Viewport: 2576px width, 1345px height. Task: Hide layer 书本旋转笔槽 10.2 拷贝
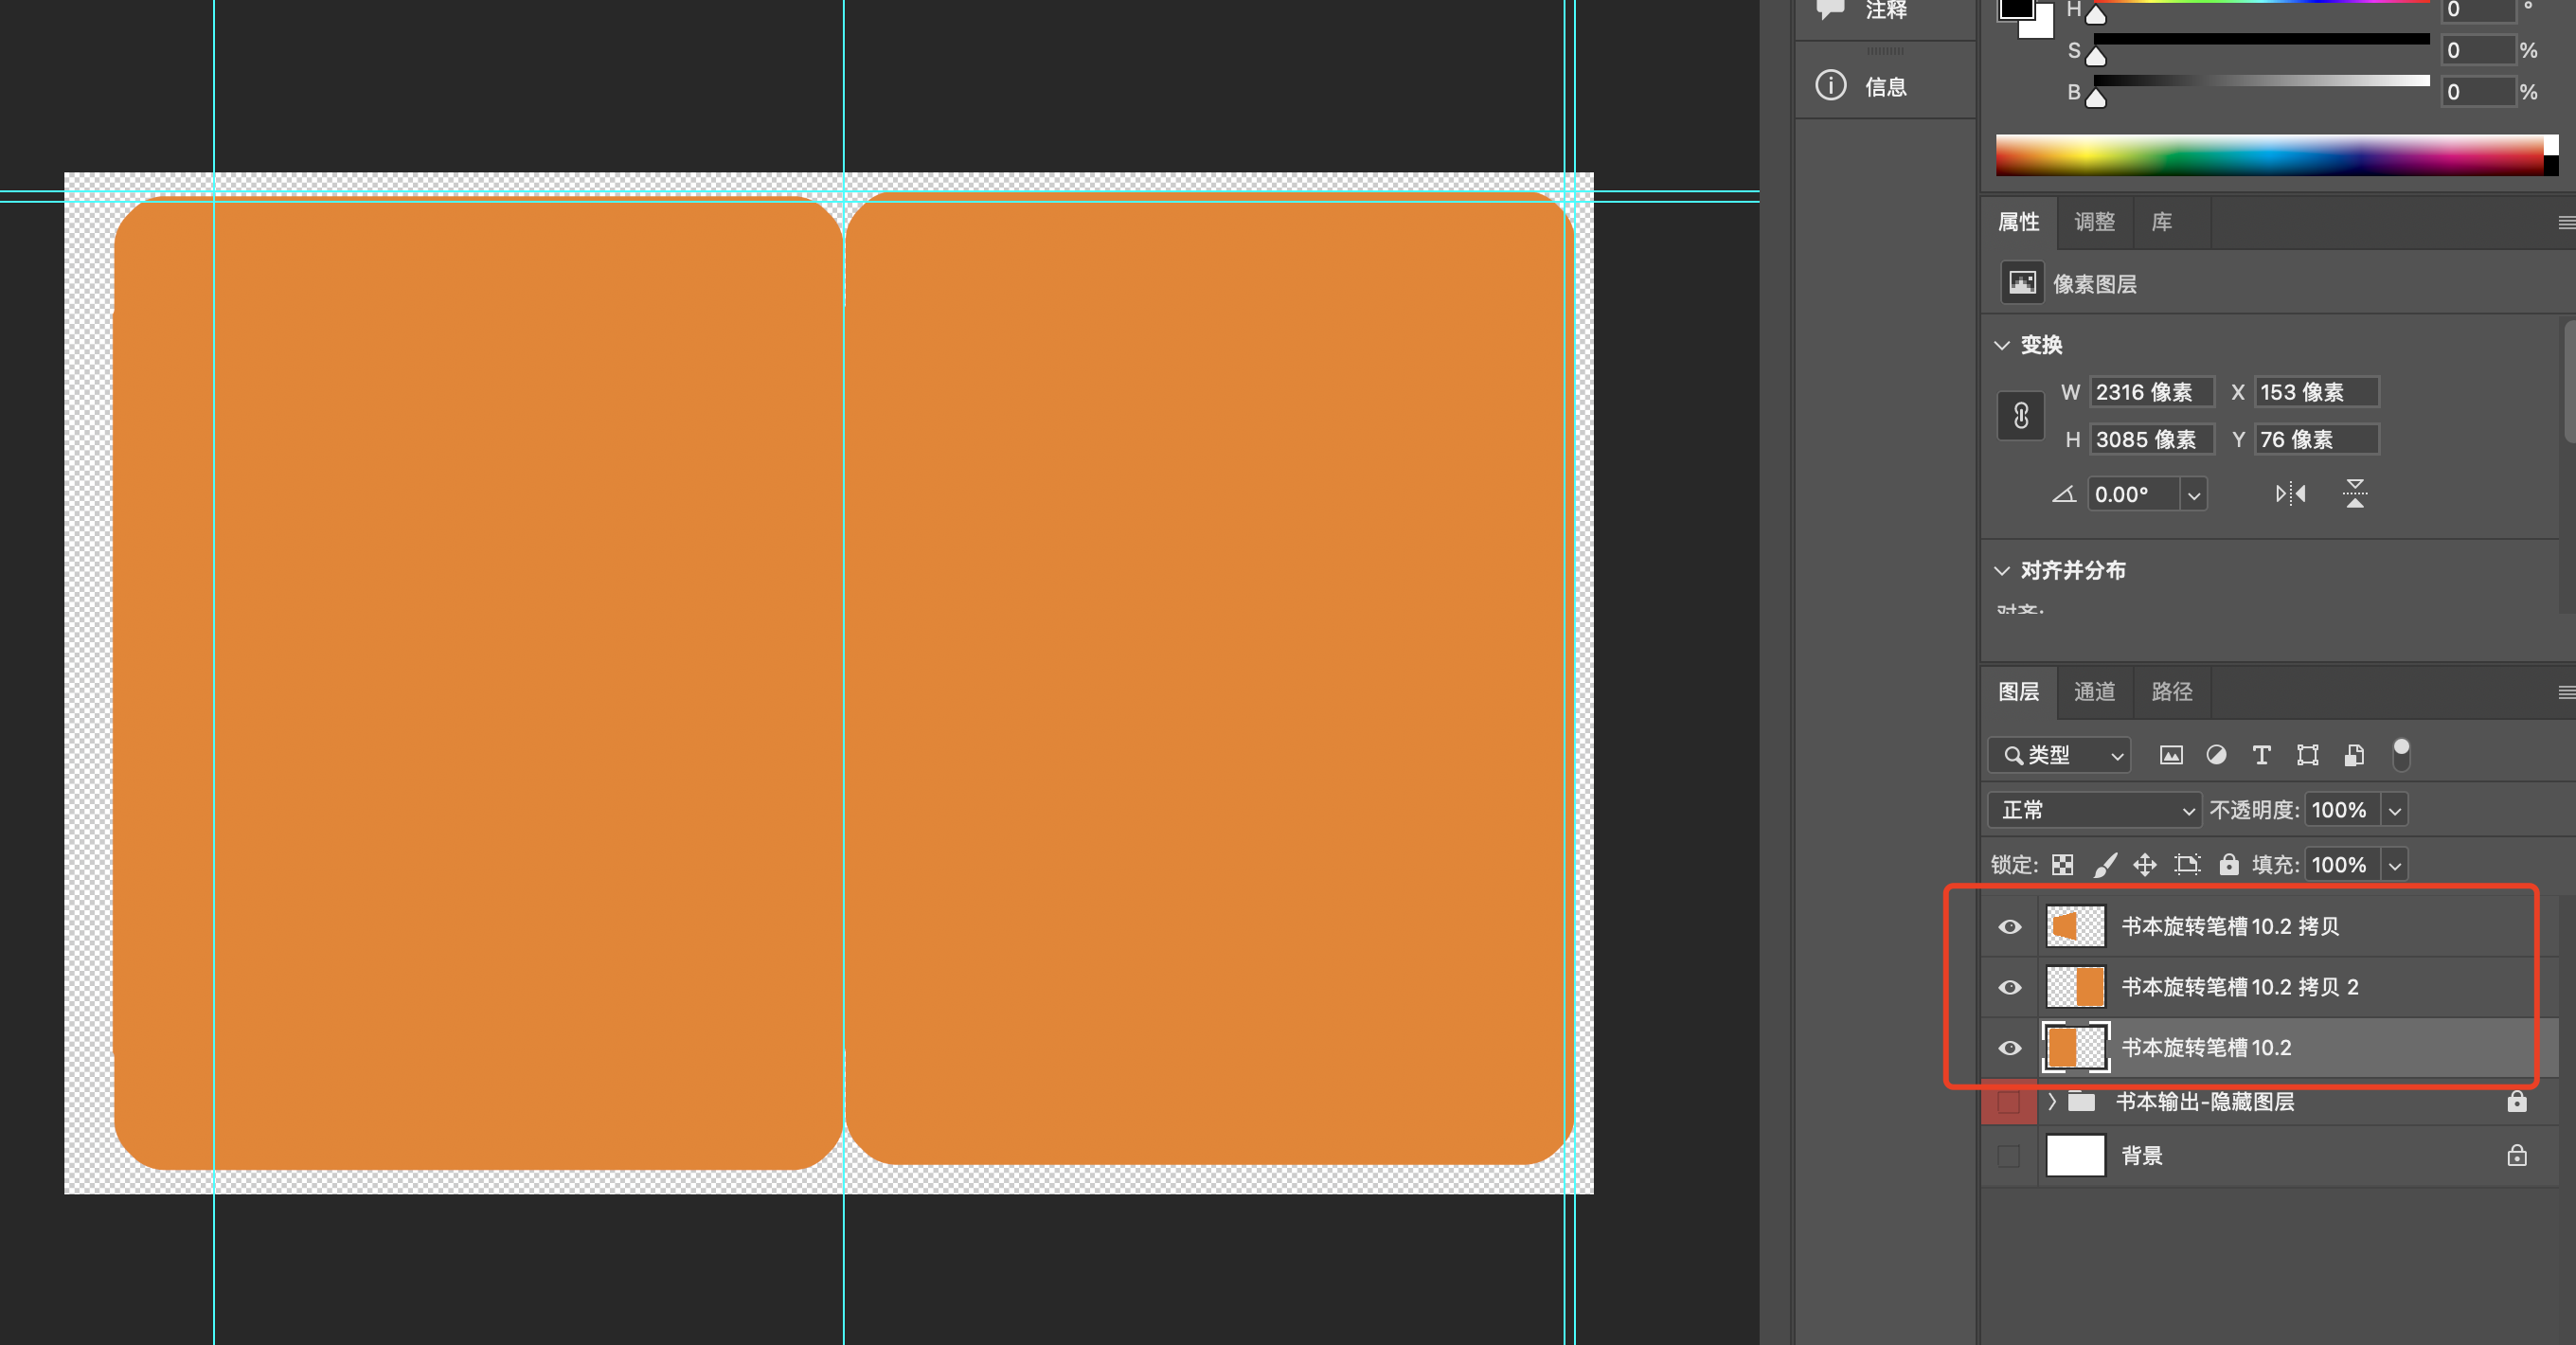click(2009, 927)
